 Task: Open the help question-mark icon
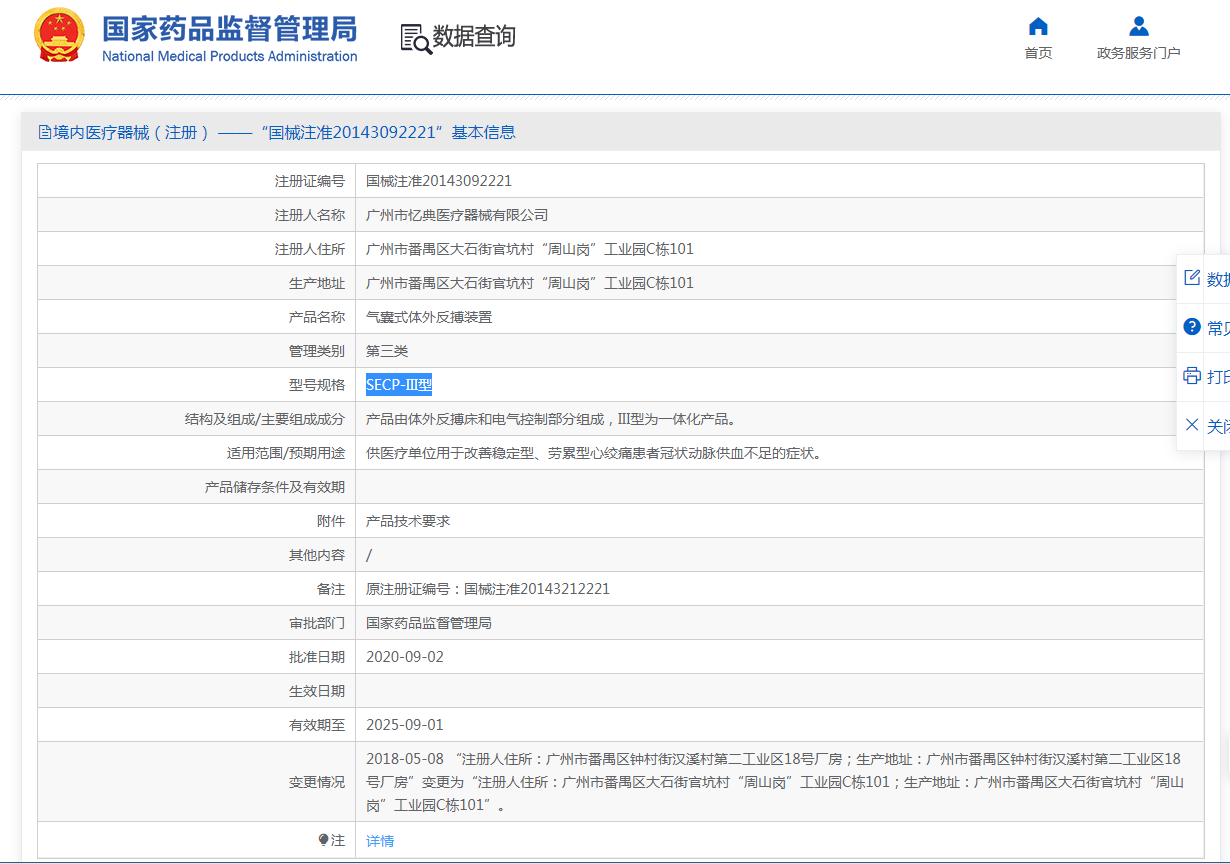(1191, 327)
